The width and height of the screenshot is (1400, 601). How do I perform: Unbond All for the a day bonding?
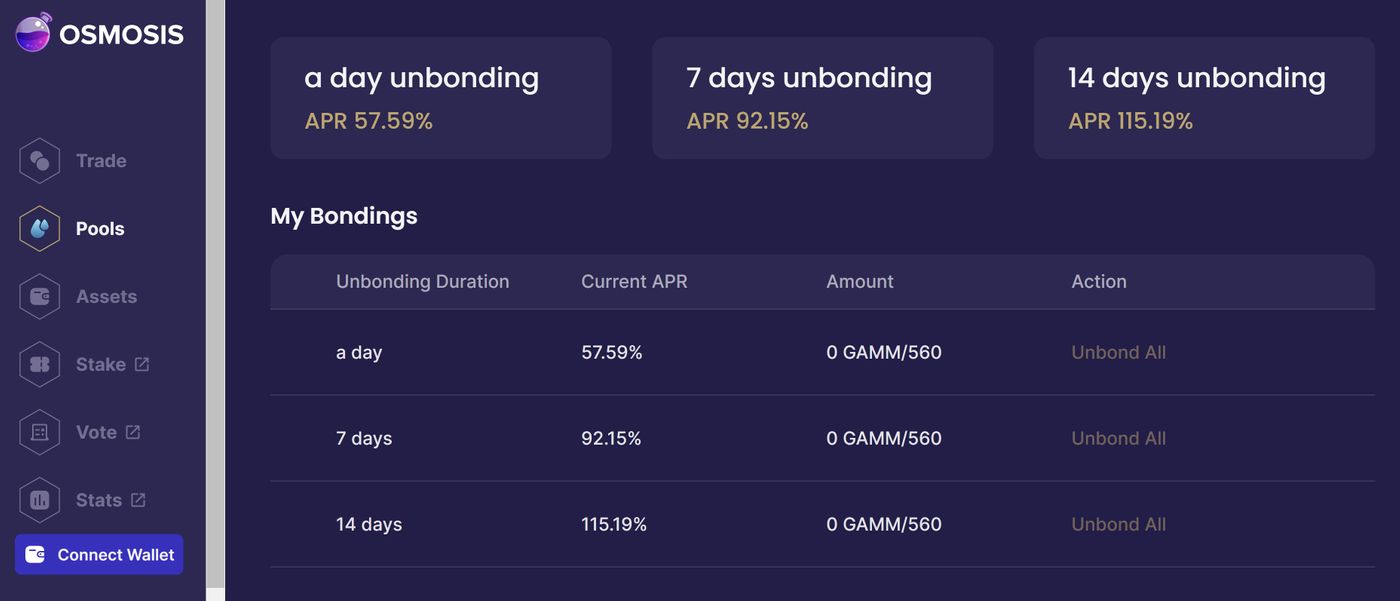click(x=1119, y=352)
